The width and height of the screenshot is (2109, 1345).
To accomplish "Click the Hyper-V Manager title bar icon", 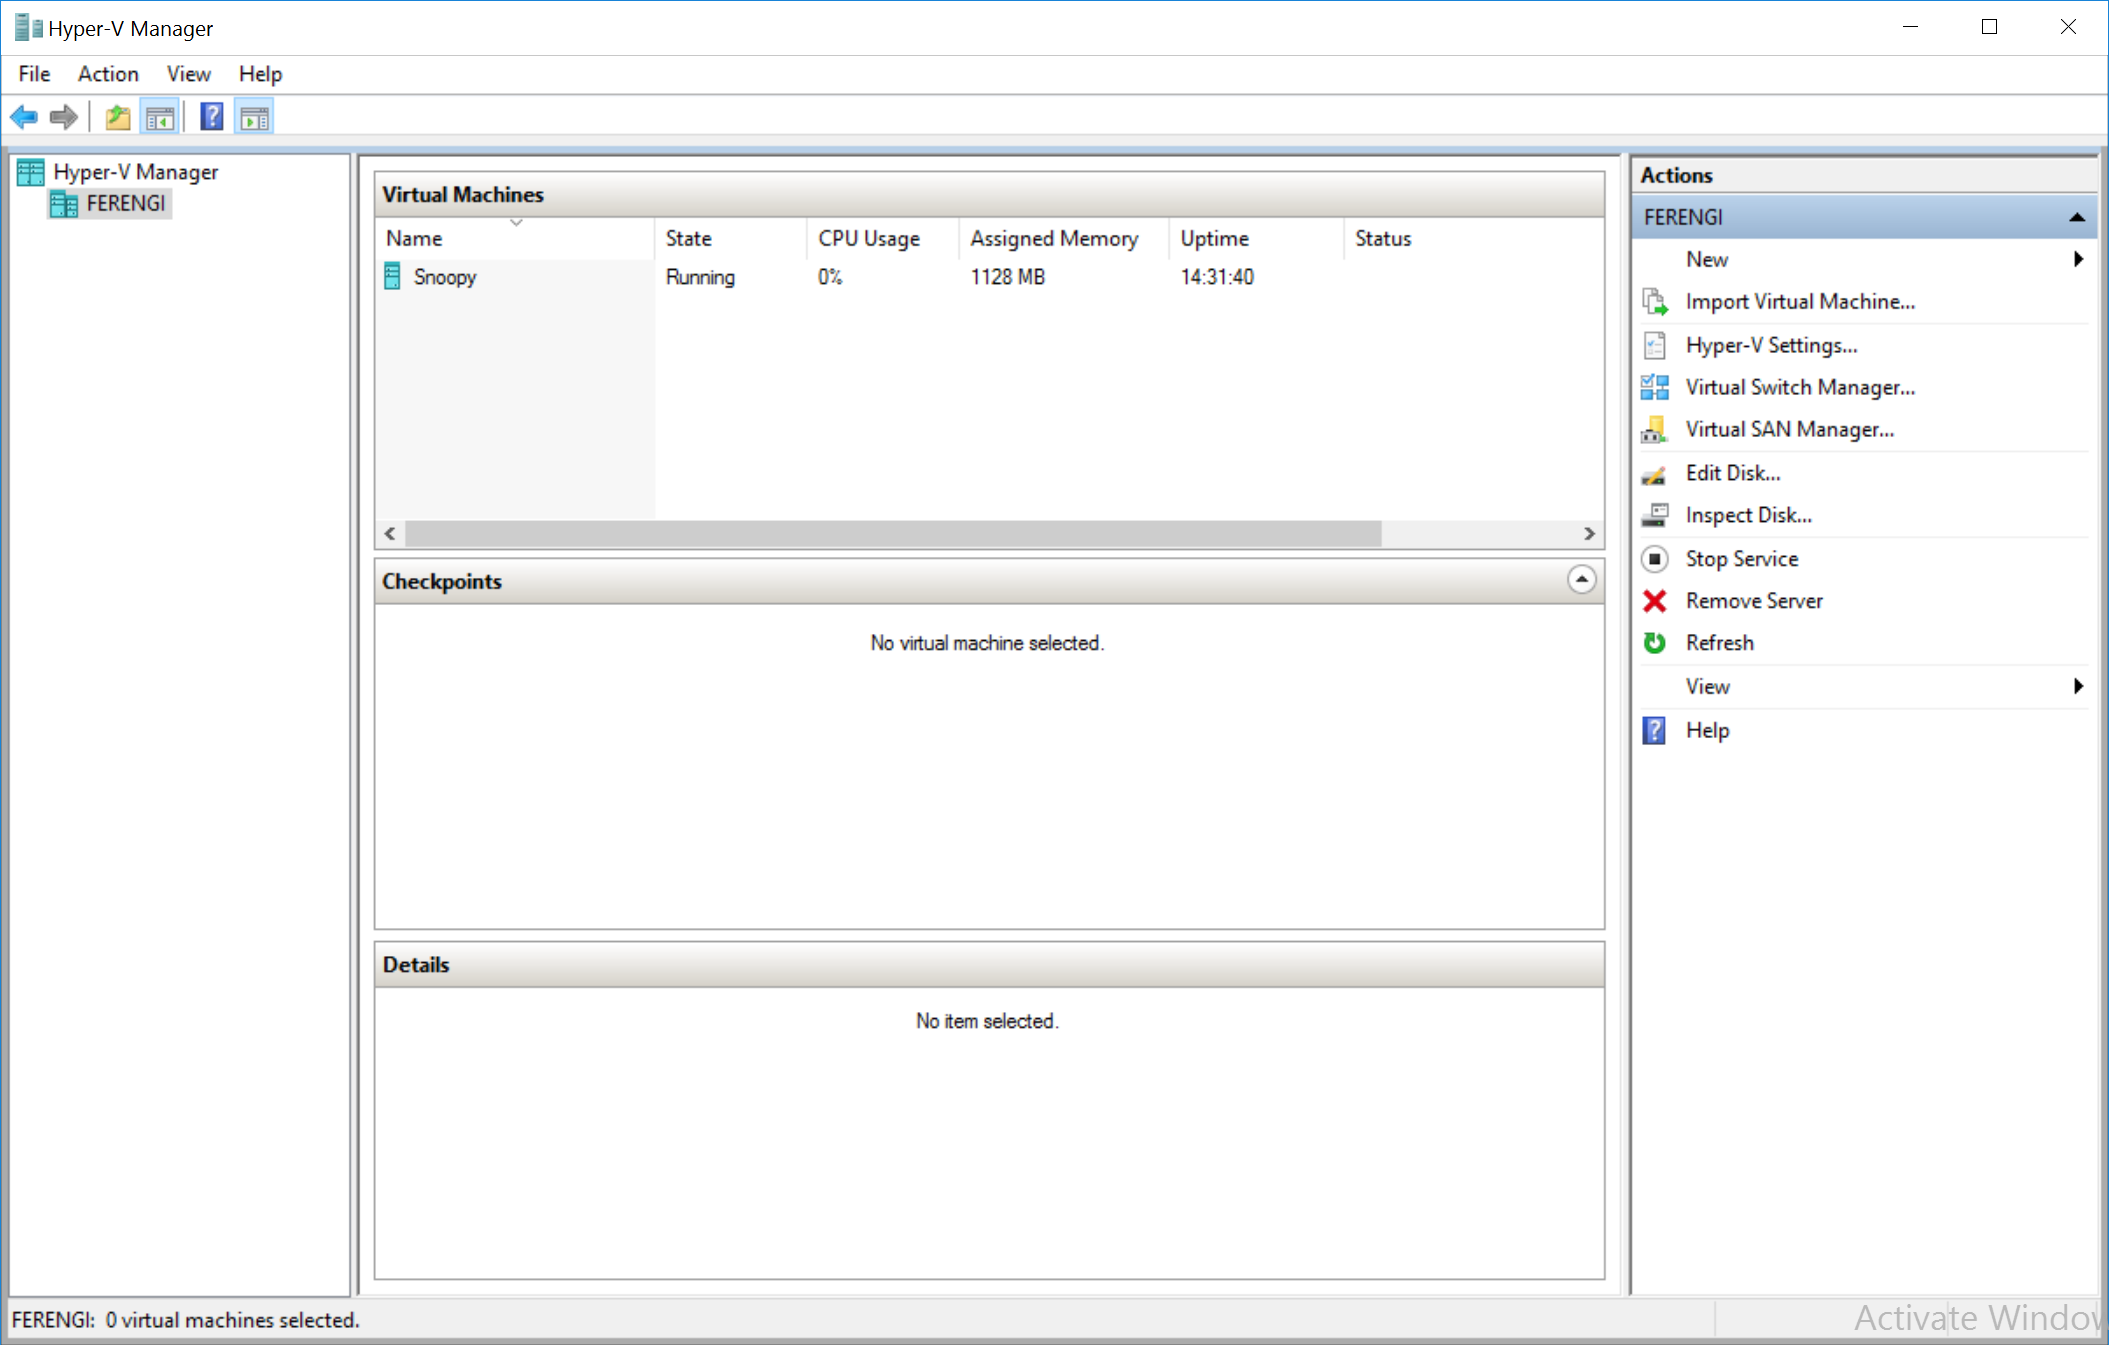I will pyautogui.click(x=27, y=28).
